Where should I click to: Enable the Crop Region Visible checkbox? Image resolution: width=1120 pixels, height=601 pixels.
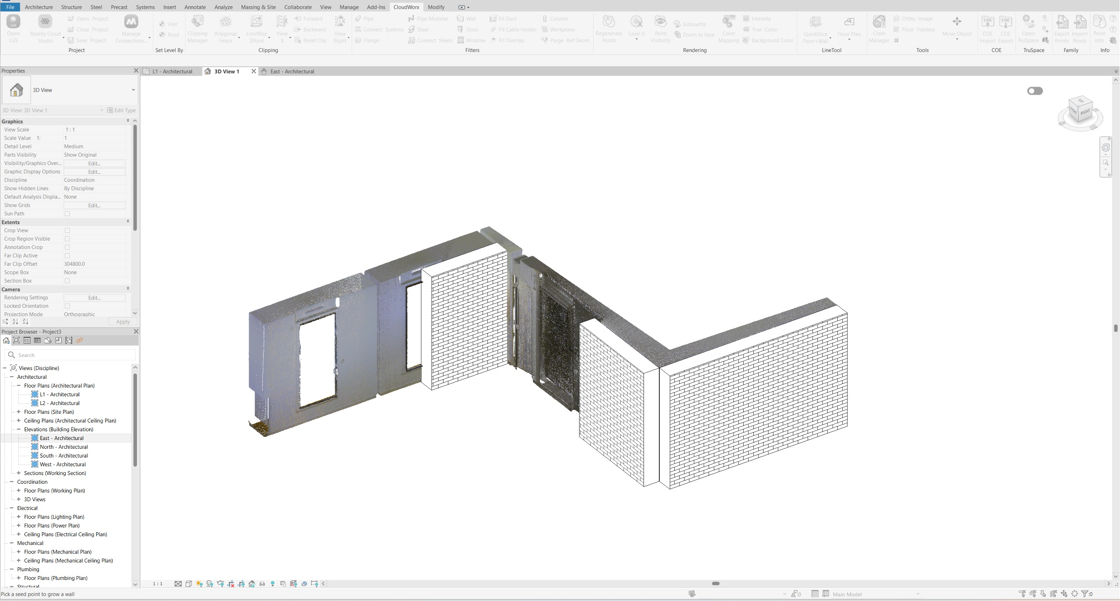pyautogui.click(x=67, y=239)
